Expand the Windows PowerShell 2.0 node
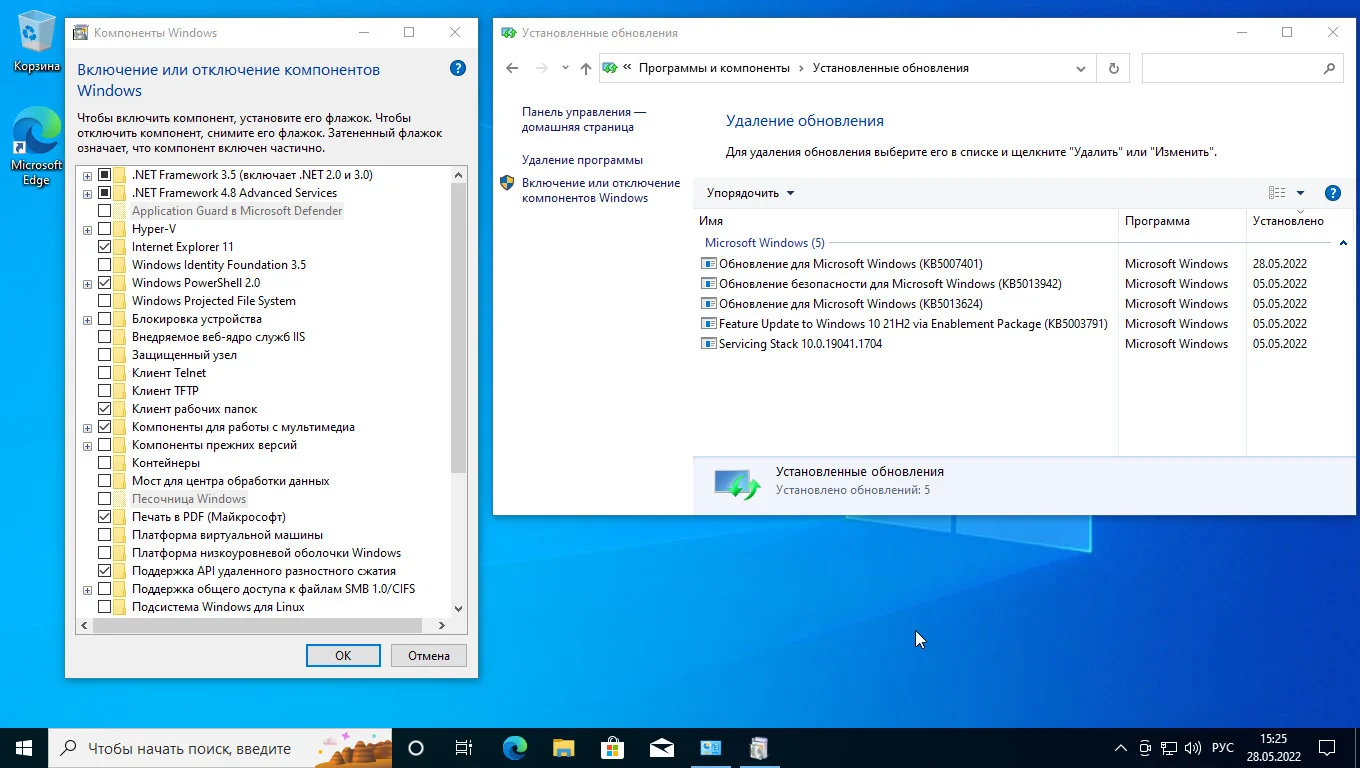This screenshot has height=768, width=1360. (88, 283)
